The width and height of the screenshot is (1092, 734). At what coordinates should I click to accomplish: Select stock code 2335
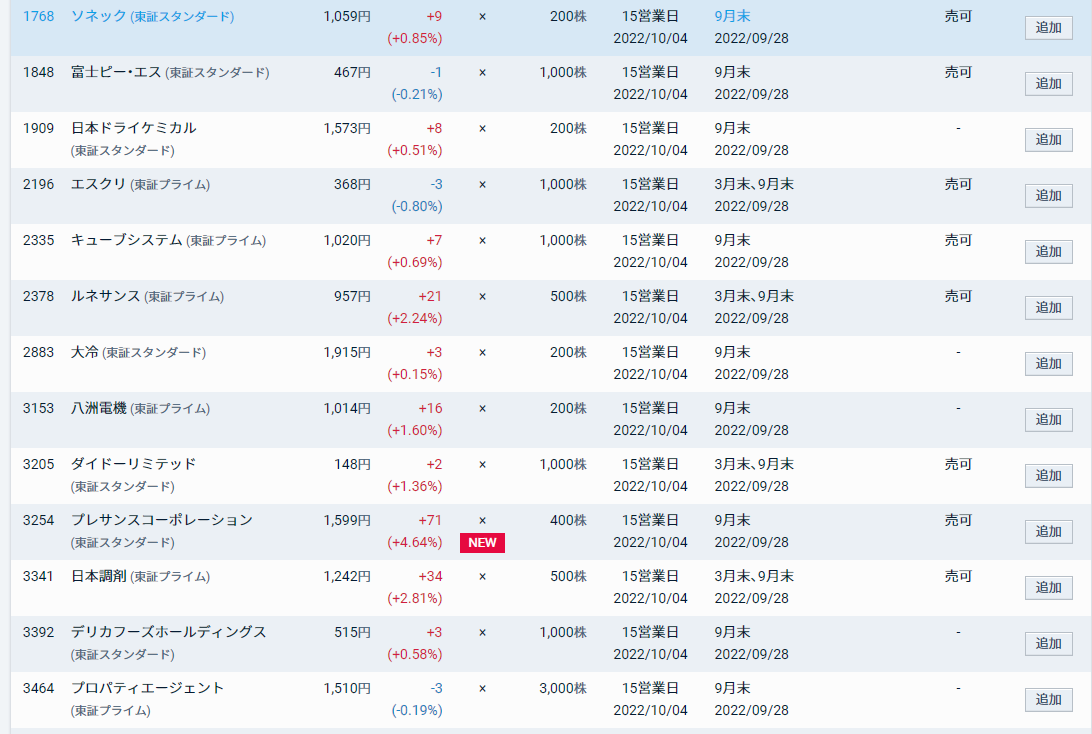point(38,240)
